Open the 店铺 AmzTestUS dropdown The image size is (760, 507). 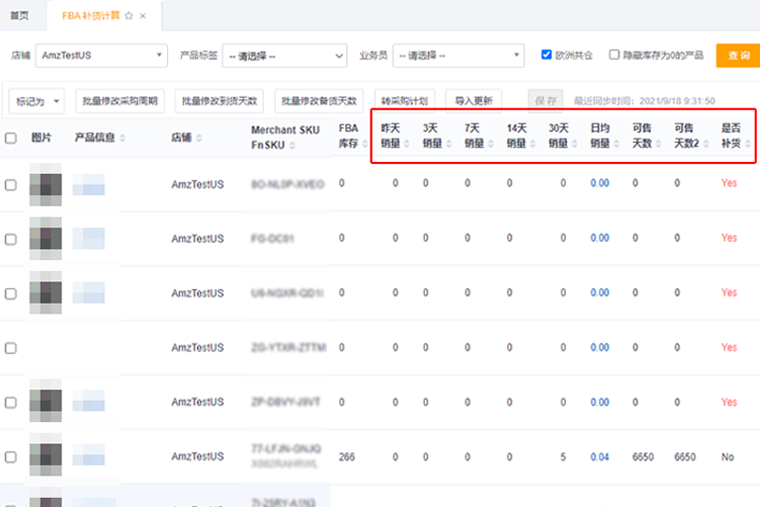[x=101, y=55]
